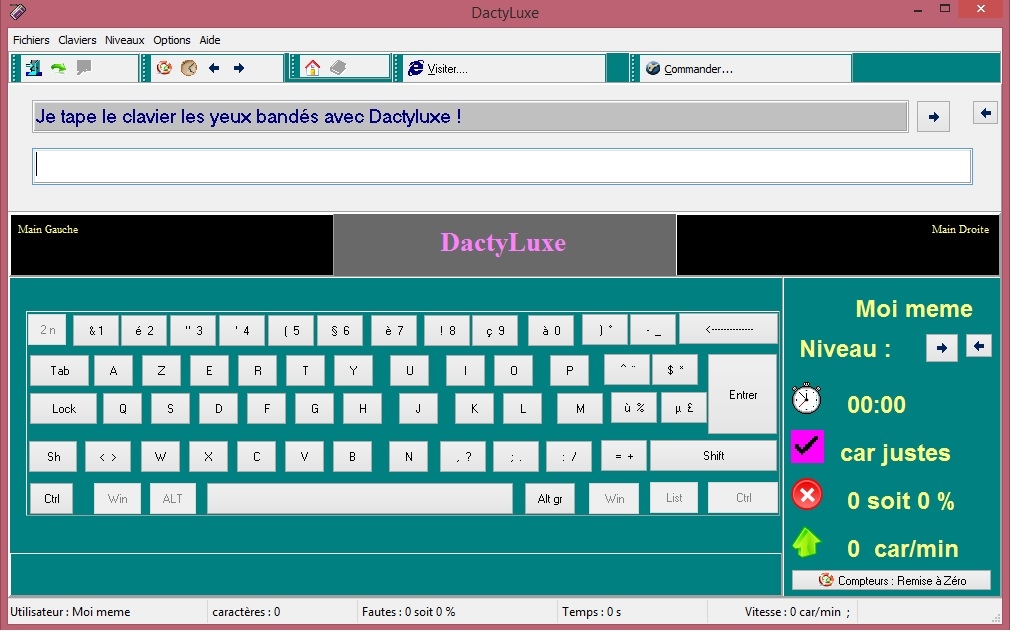The width and height of the screenshot is (1010, 632).
Task: Open the Fichiers menu
Action: point(31,40)
